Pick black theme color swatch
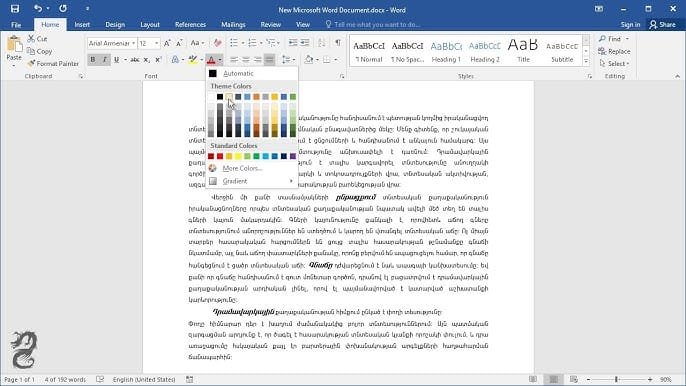Image resolution: width=686 pixels, height=386 pixels. 220,97
